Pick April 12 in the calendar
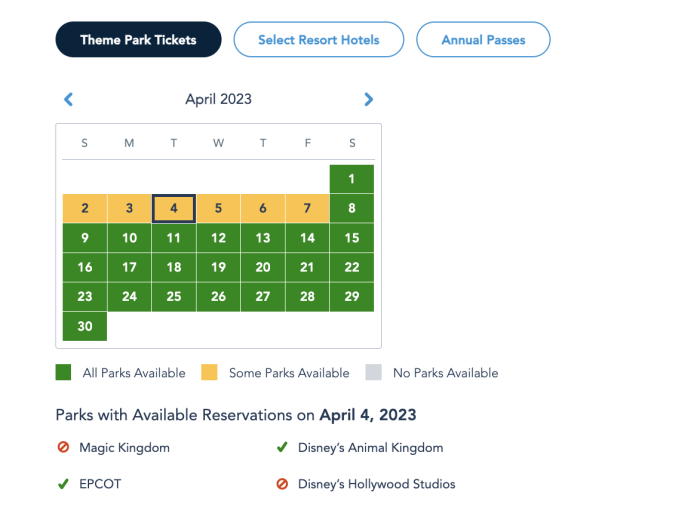This screenshot has width=700, height=511. tap(218, 238)
